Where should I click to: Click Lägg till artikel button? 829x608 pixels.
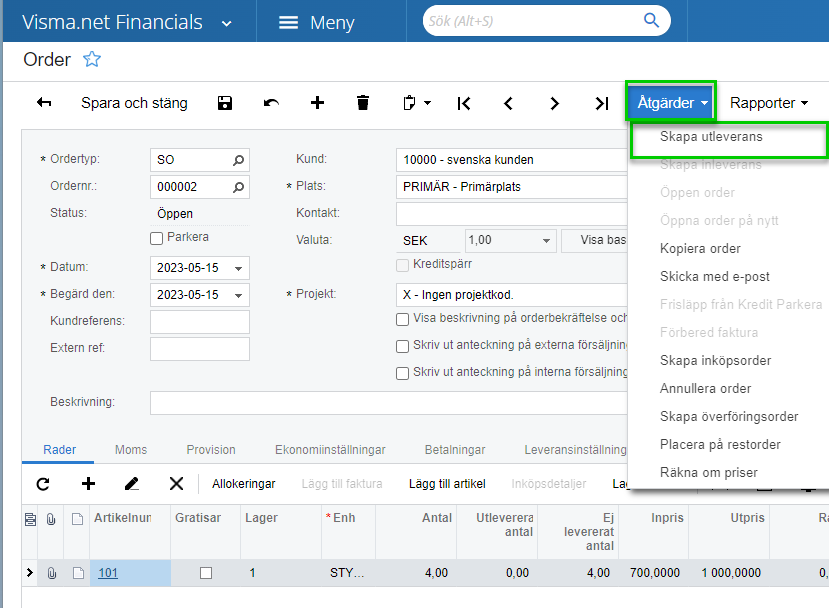point(447,484)
